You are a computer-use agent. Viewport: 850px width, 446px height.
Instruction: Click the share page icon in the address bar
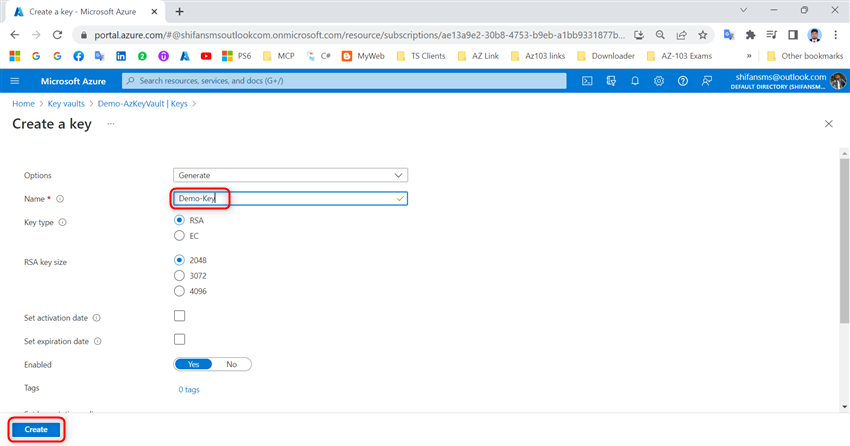point(681,35)
